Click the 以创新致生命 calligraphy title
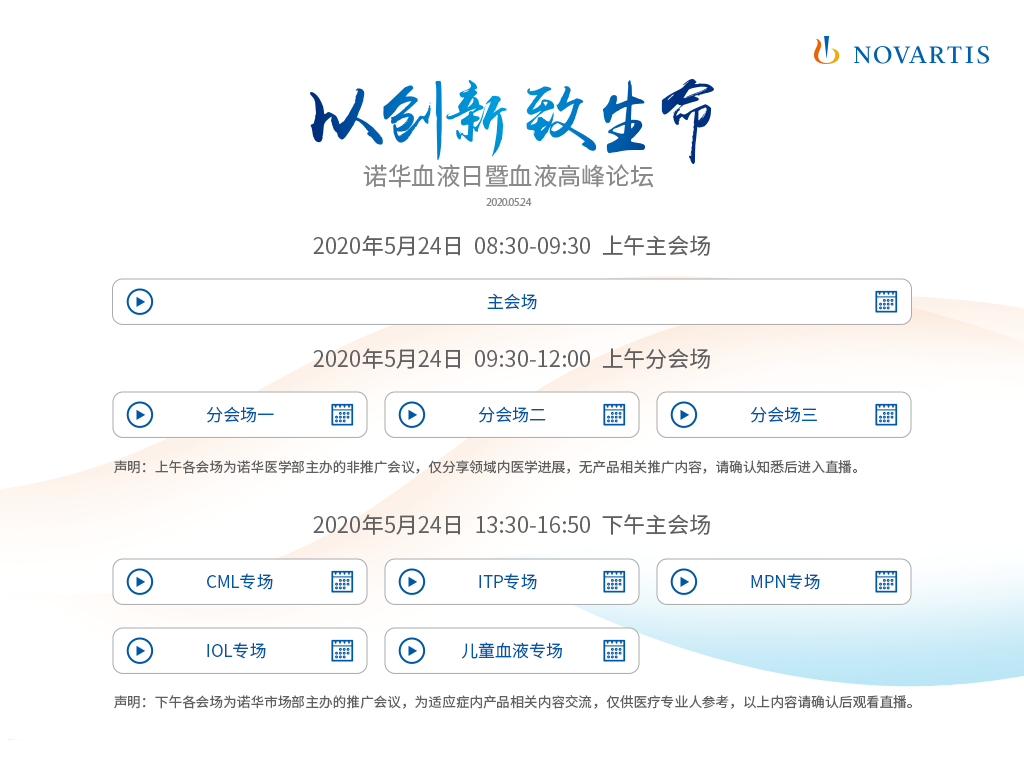Screen dimensions: 1024x768 click(512, 119)
